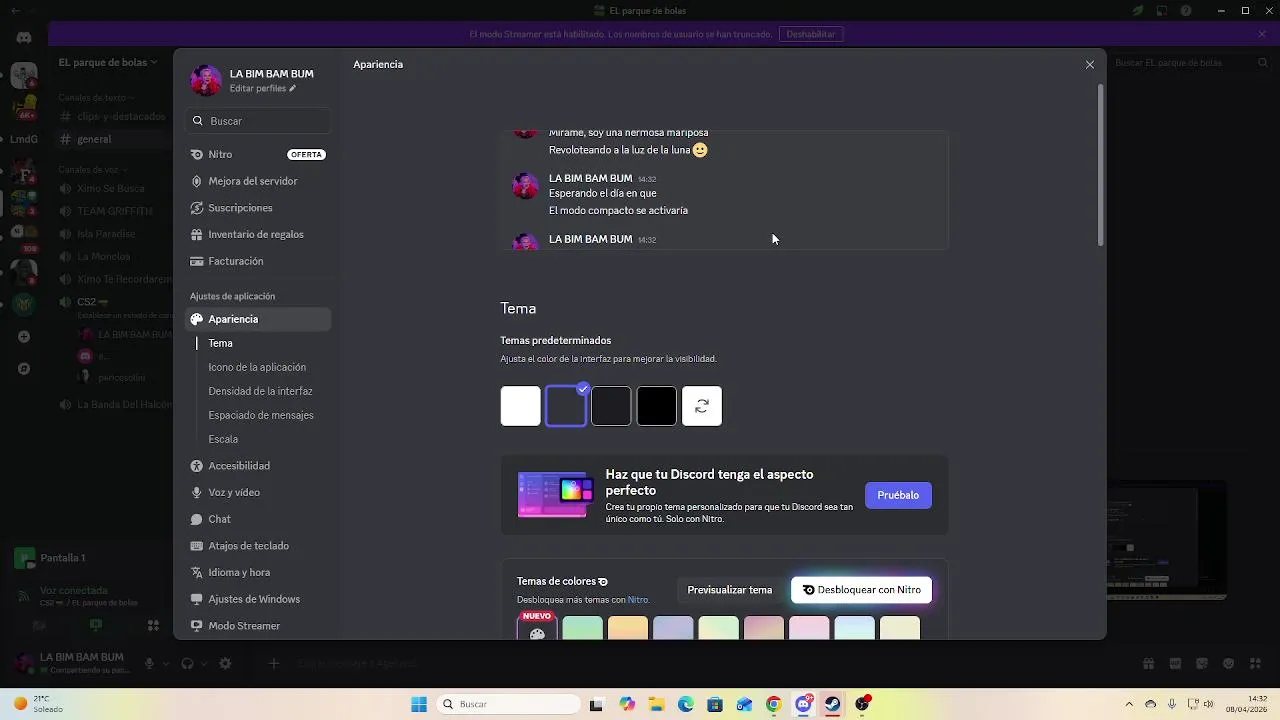
Task: Select the onyx black theme swatch
Action: coord(656,406)
